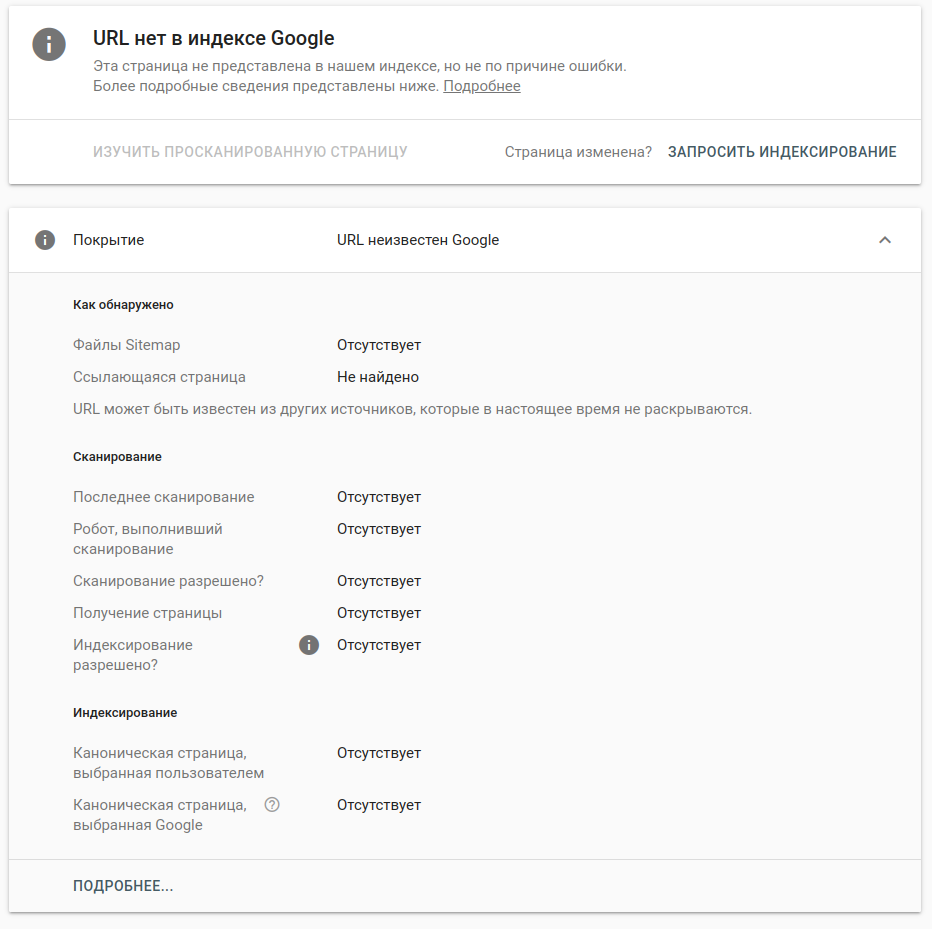Click the Как обнаружено subheading
The width and height of the screenshot is (932, 929).
click(x=123, y=304)
